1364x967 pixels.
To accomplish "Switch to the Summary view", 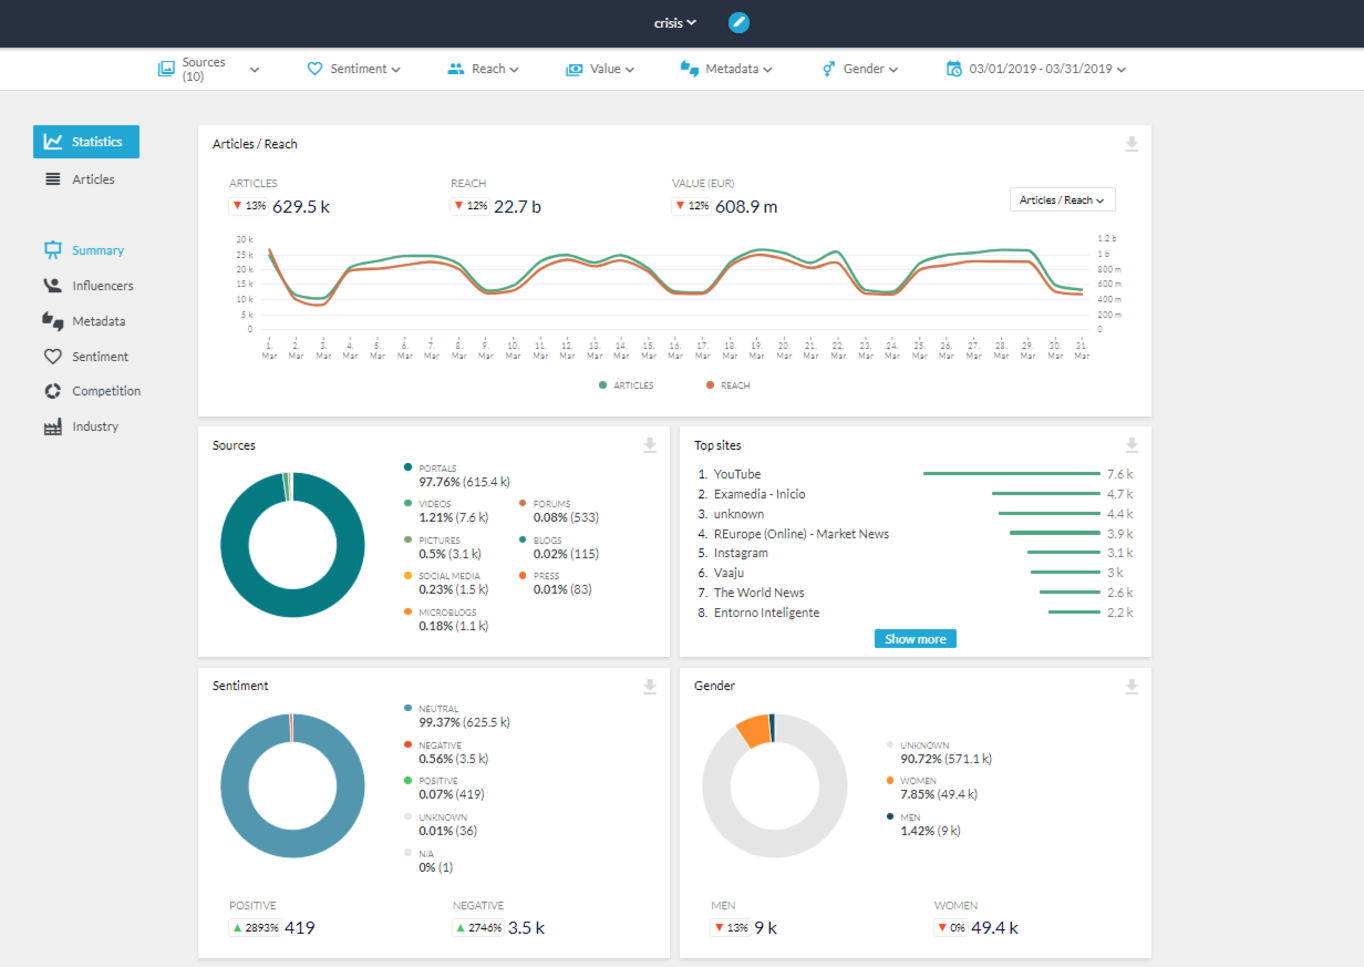I will pyautogui.click(x=100, y=250).
